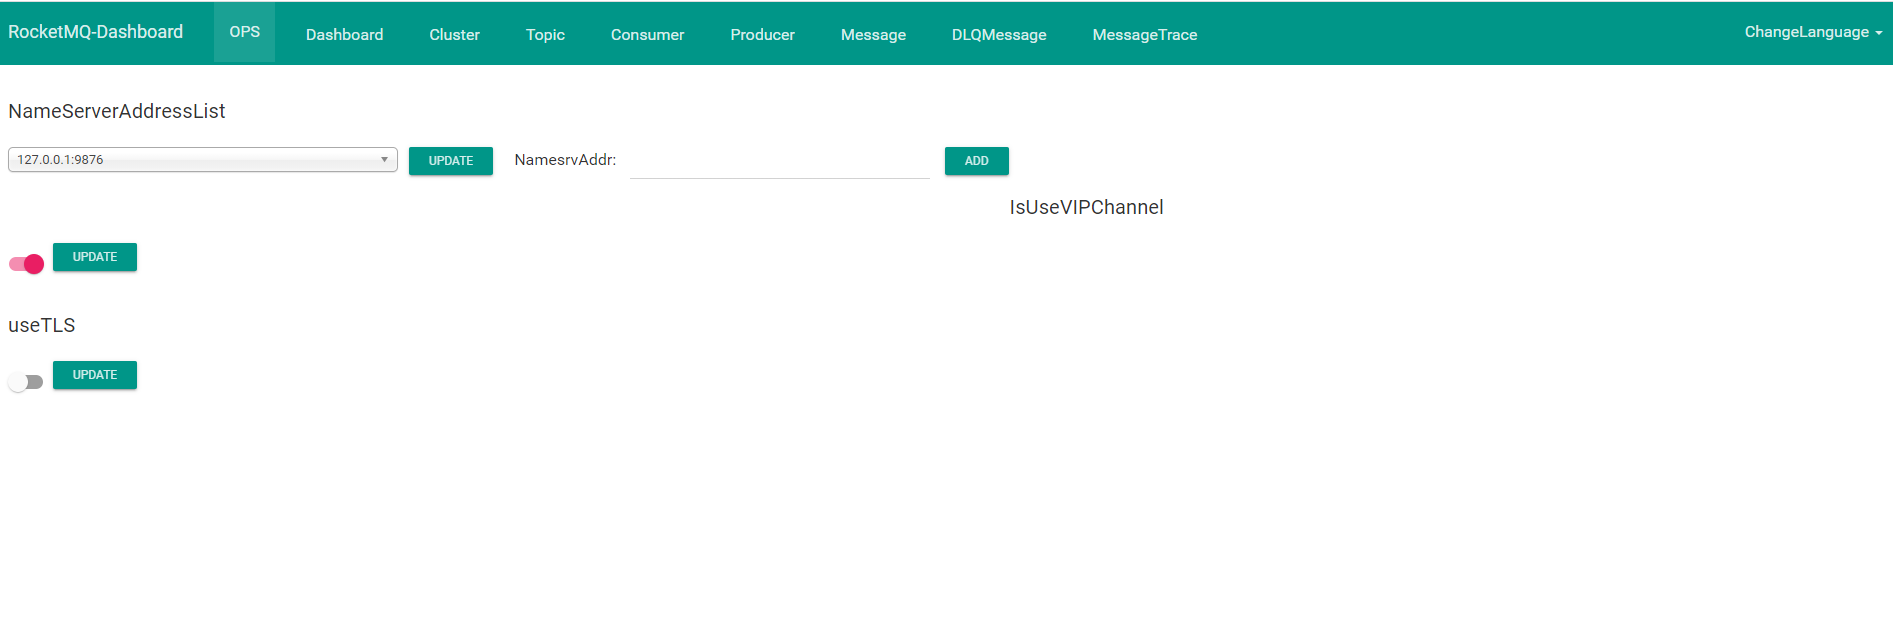The image size is (1893, 620).
Task: Open the OPS tab
Action: click(244, 32)
